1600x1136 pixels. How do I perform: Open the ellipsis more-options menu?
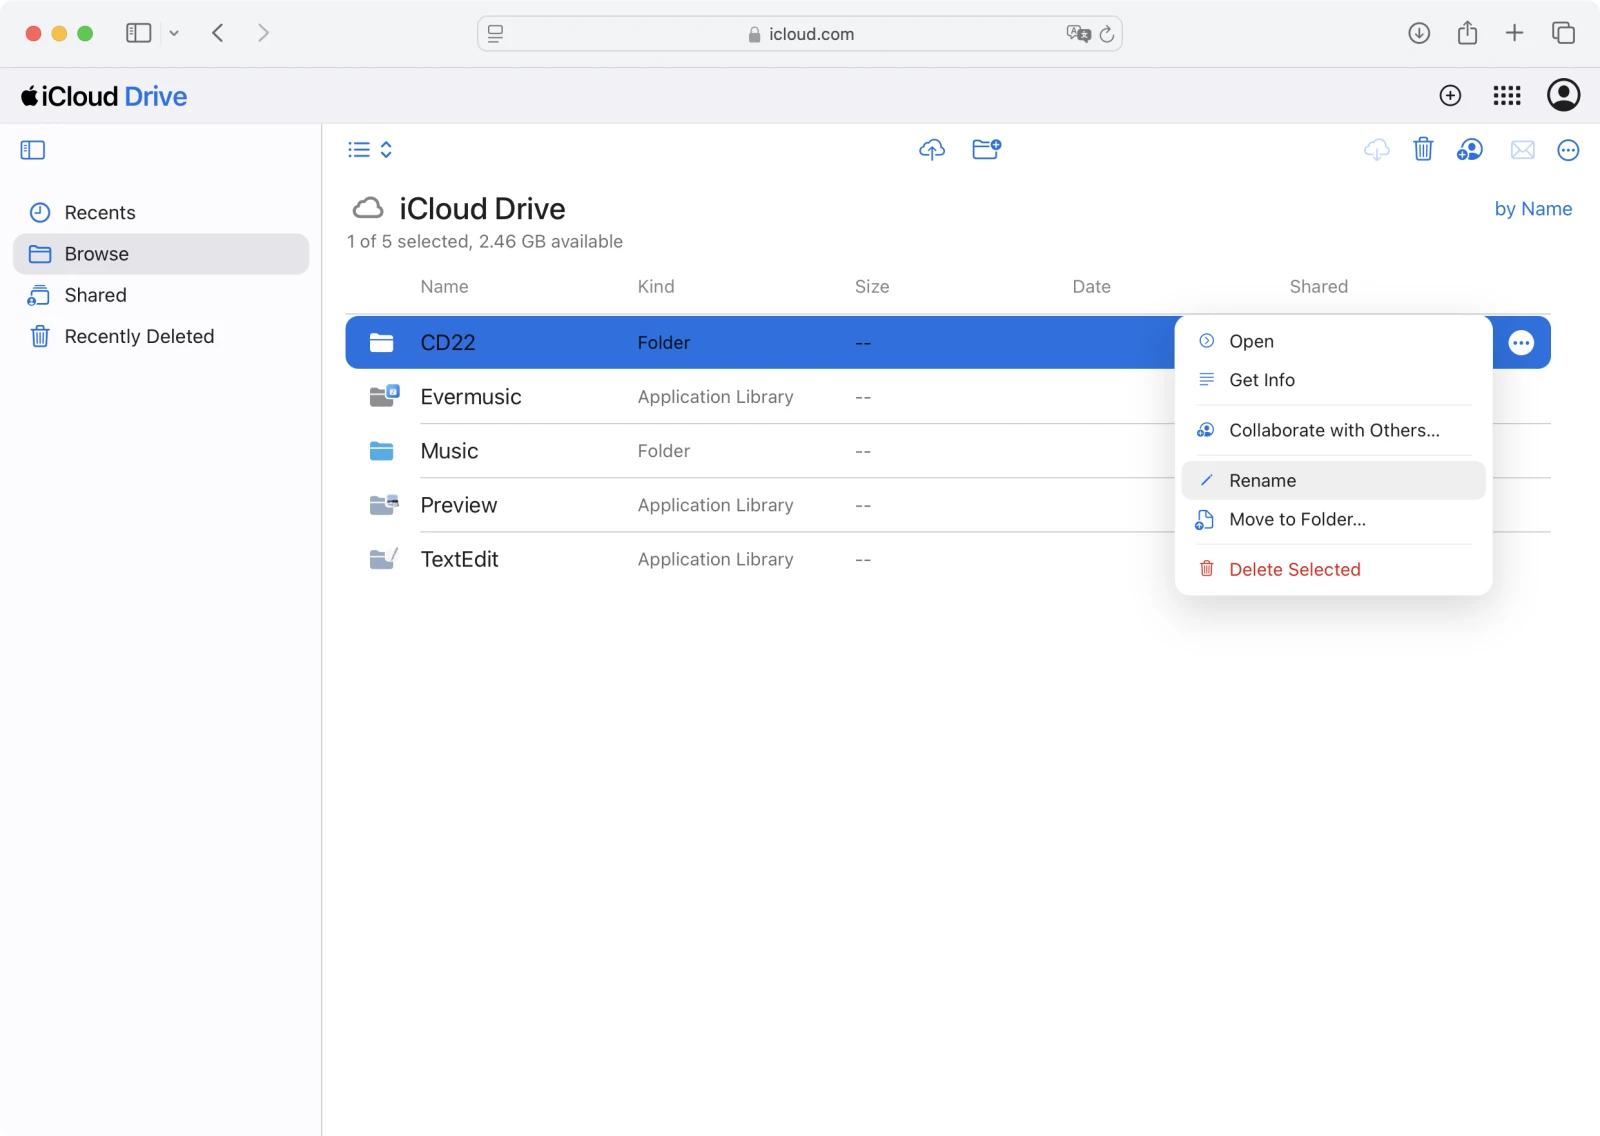[1568, 150]
